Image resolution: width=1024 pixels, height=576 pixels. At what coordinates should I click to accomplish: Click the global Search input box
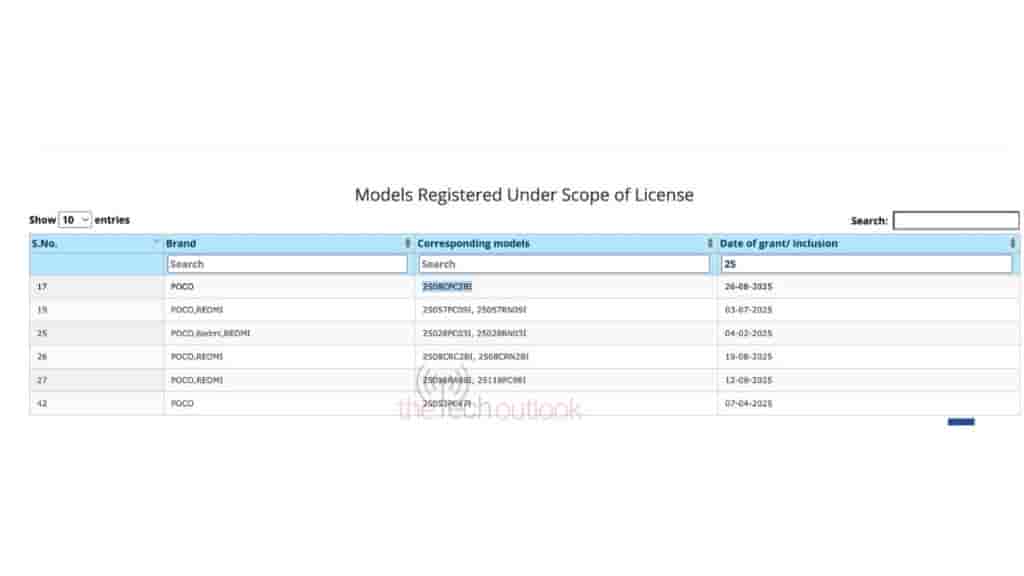(955, 220)
